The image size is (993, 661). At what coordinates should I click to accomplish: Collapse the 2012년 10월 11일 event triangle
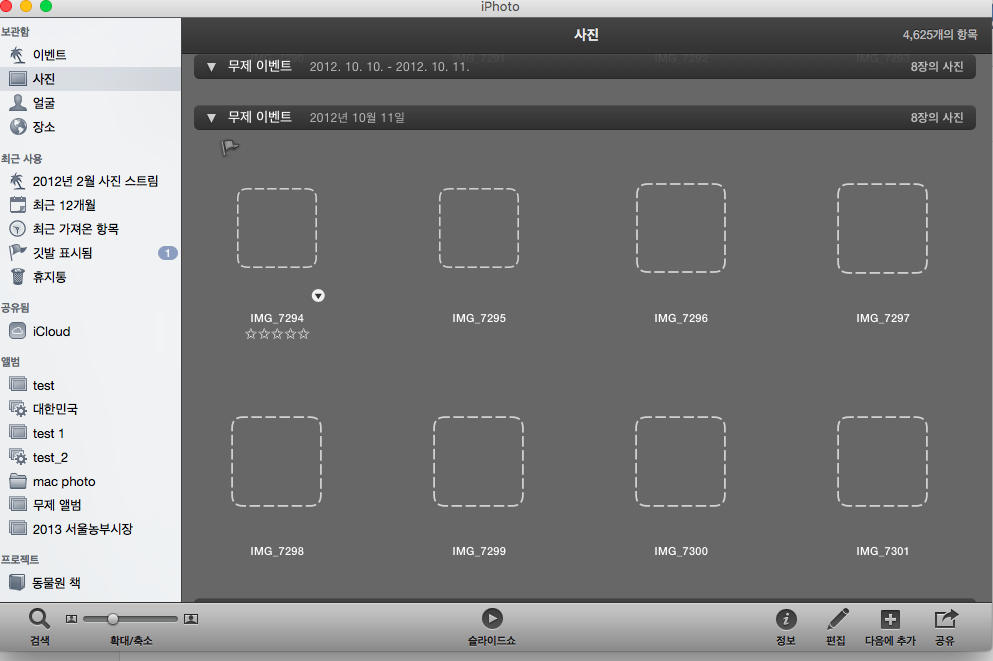211,118
